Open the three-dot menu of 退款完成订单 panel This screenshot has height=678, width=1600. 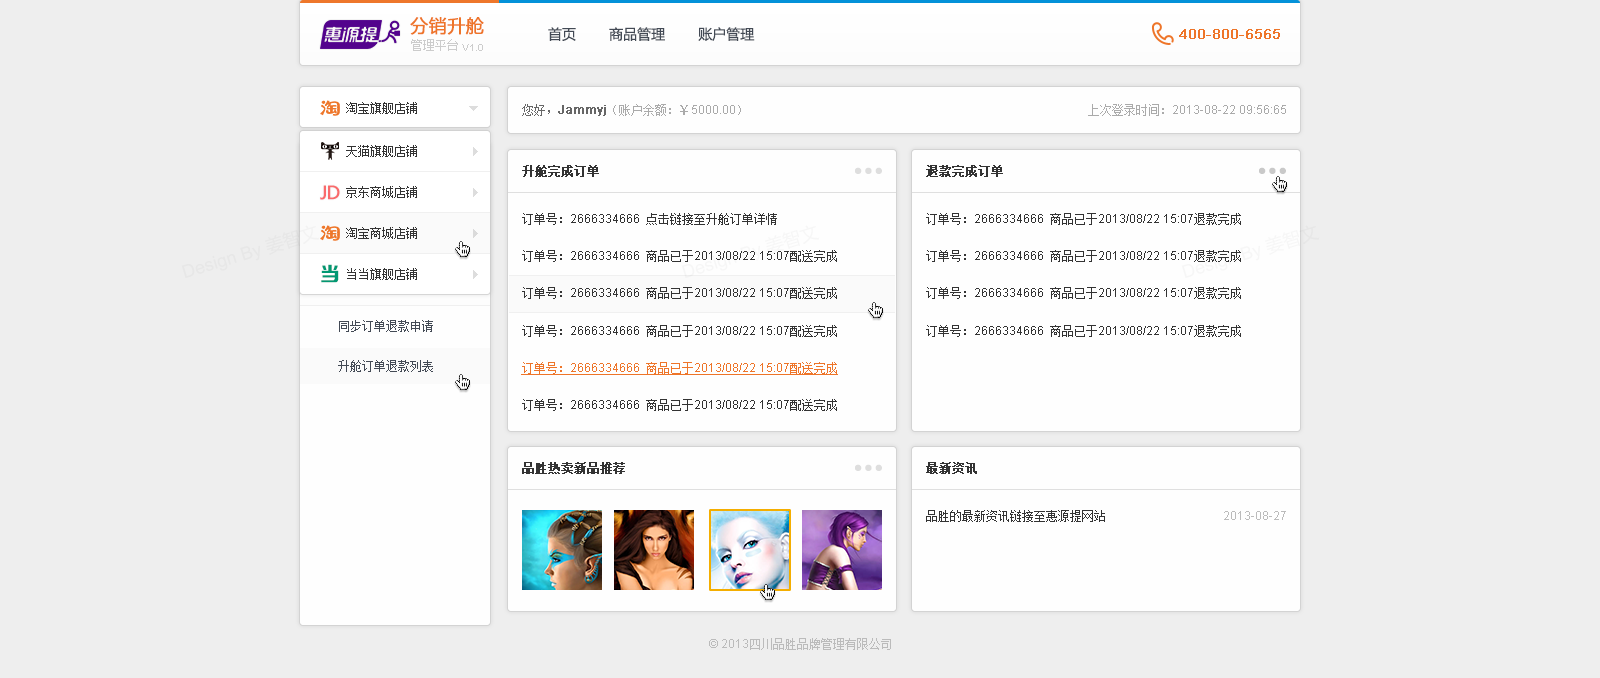coord(1272,171)
